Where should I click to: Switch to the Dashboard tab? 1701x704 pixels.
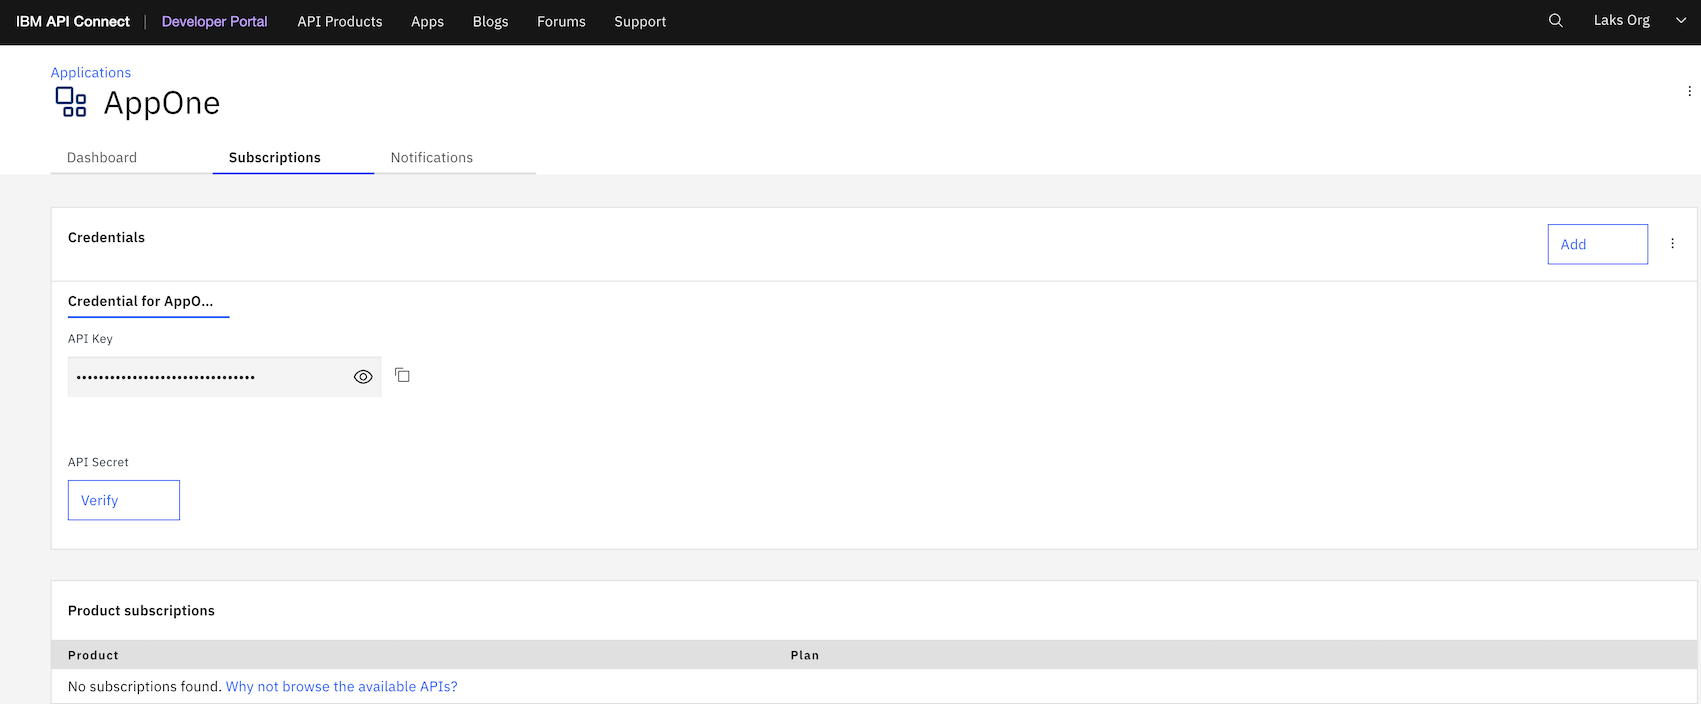point(102,158)
